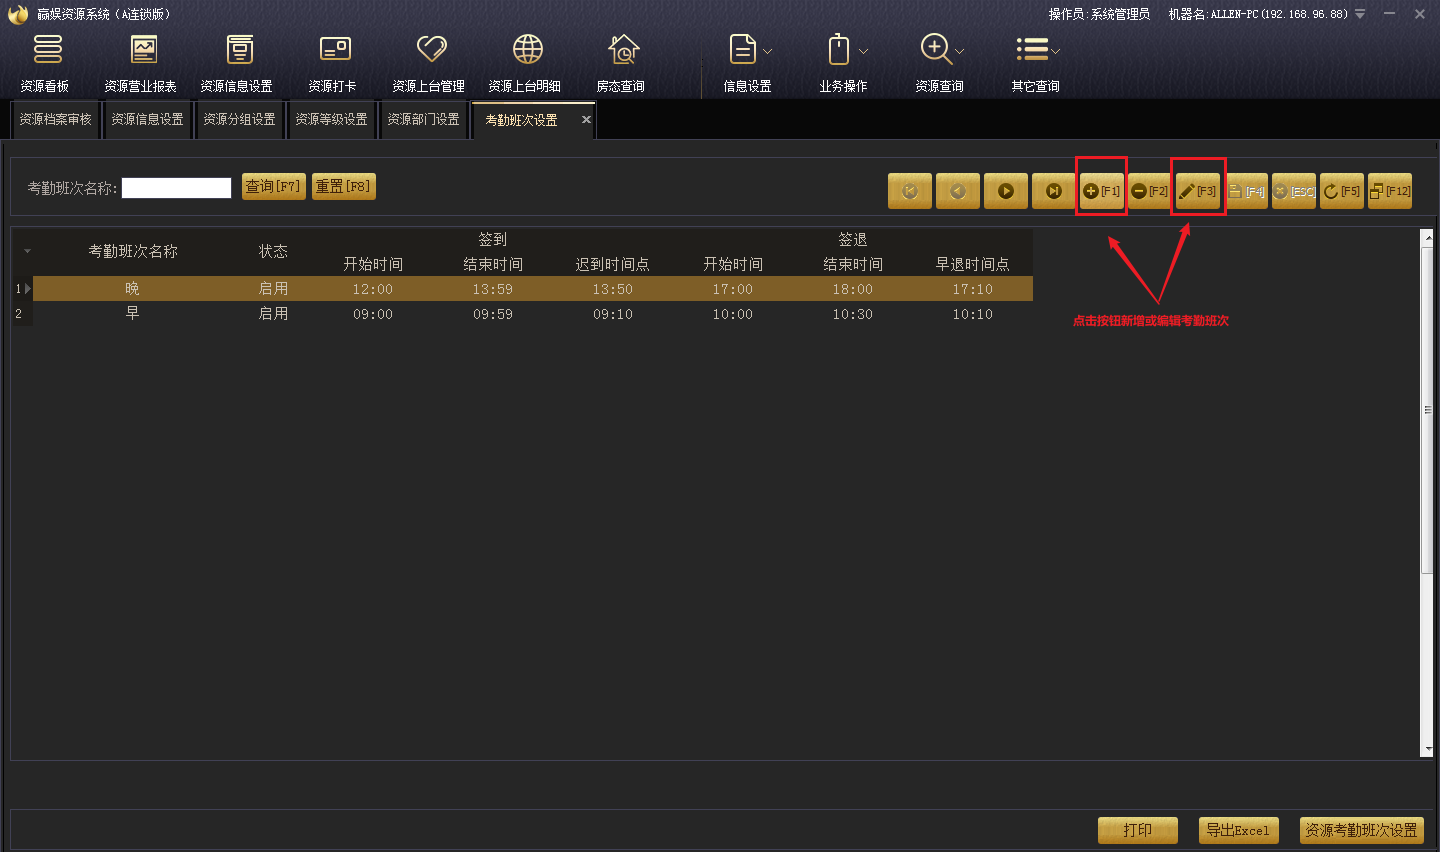Image resolution: width=1440 pixels, height=852 pixels.
Task: Refresh list with the F5 button
Action: click(x=1342, y=191)
